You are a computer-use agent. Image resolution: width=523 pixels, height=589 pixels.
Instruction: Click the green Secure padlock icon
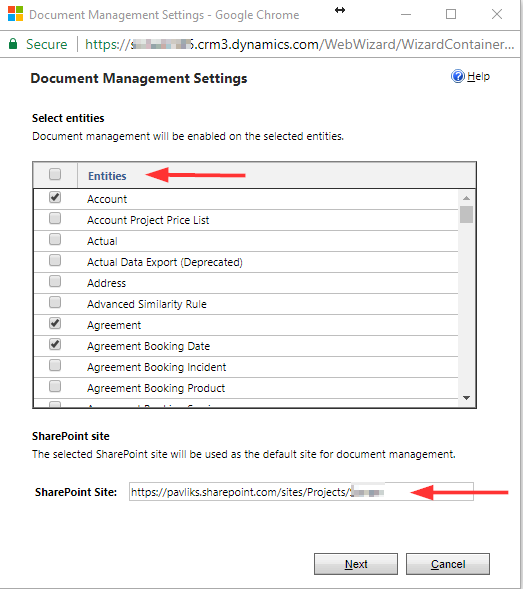(x=13, y=44)
